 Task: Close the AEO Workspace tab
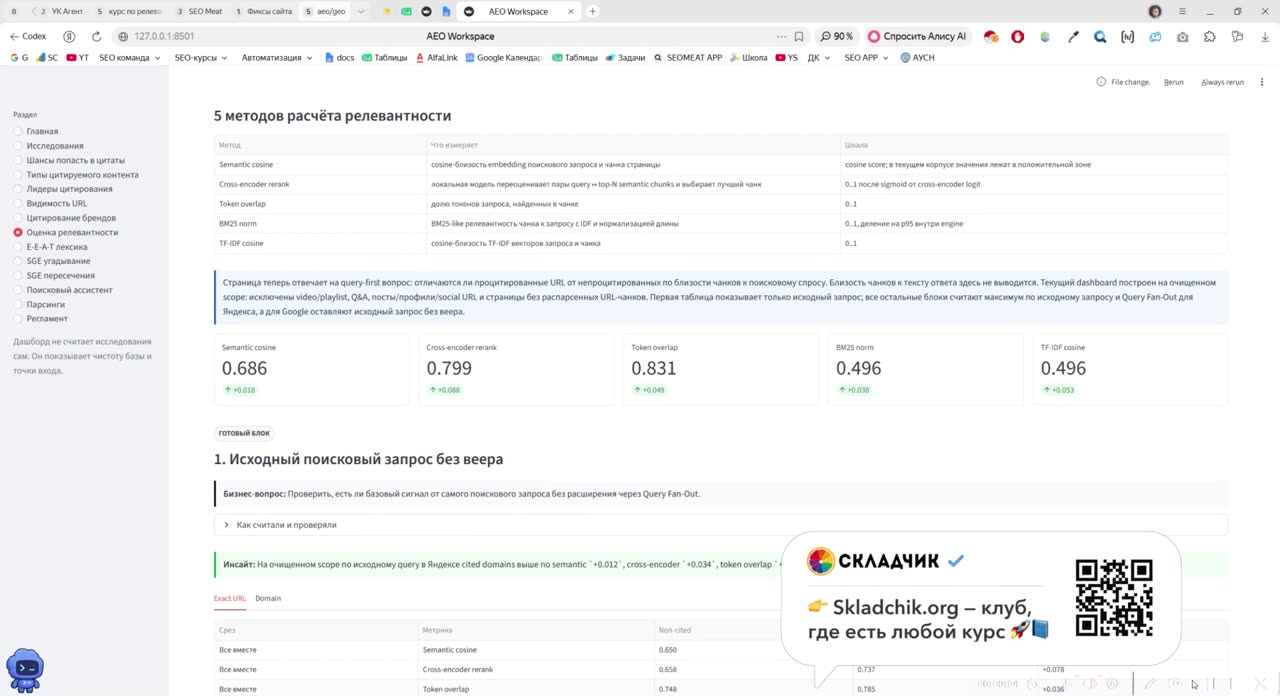(x=570, y=11)
